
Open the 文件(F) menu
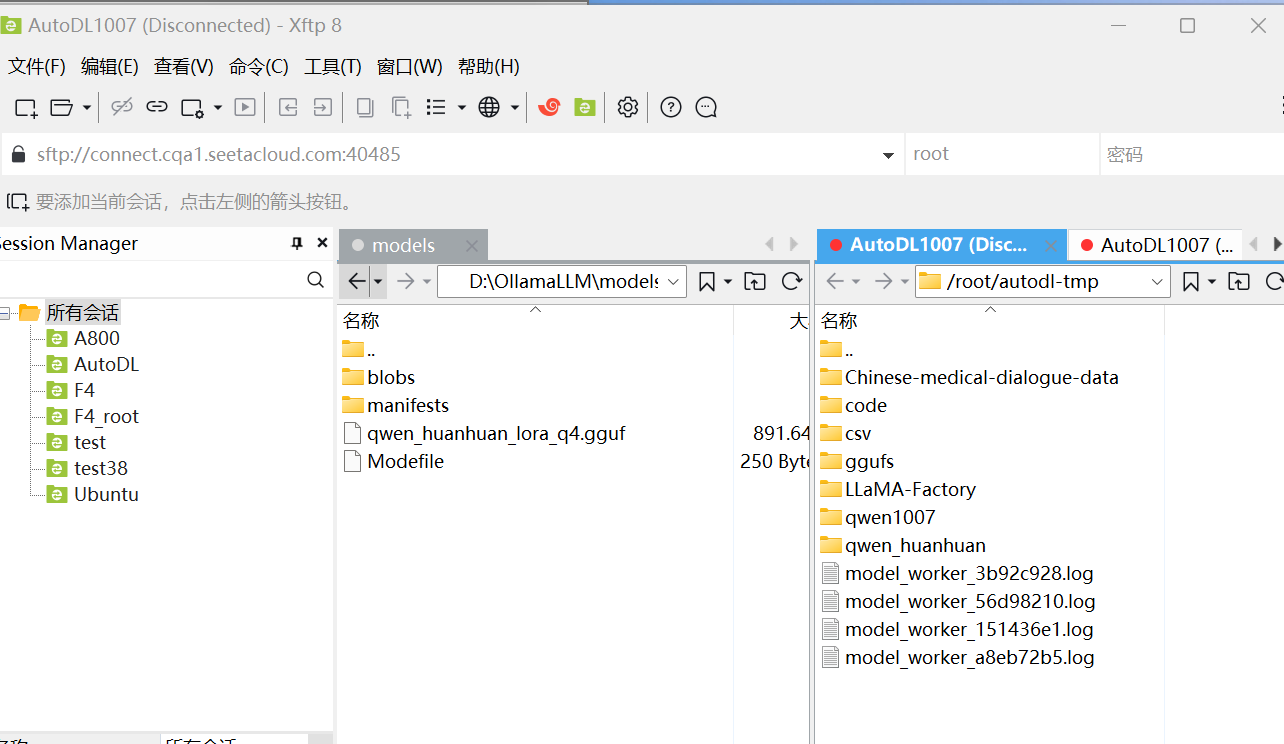pyautogui.click(x=37, y=67)
